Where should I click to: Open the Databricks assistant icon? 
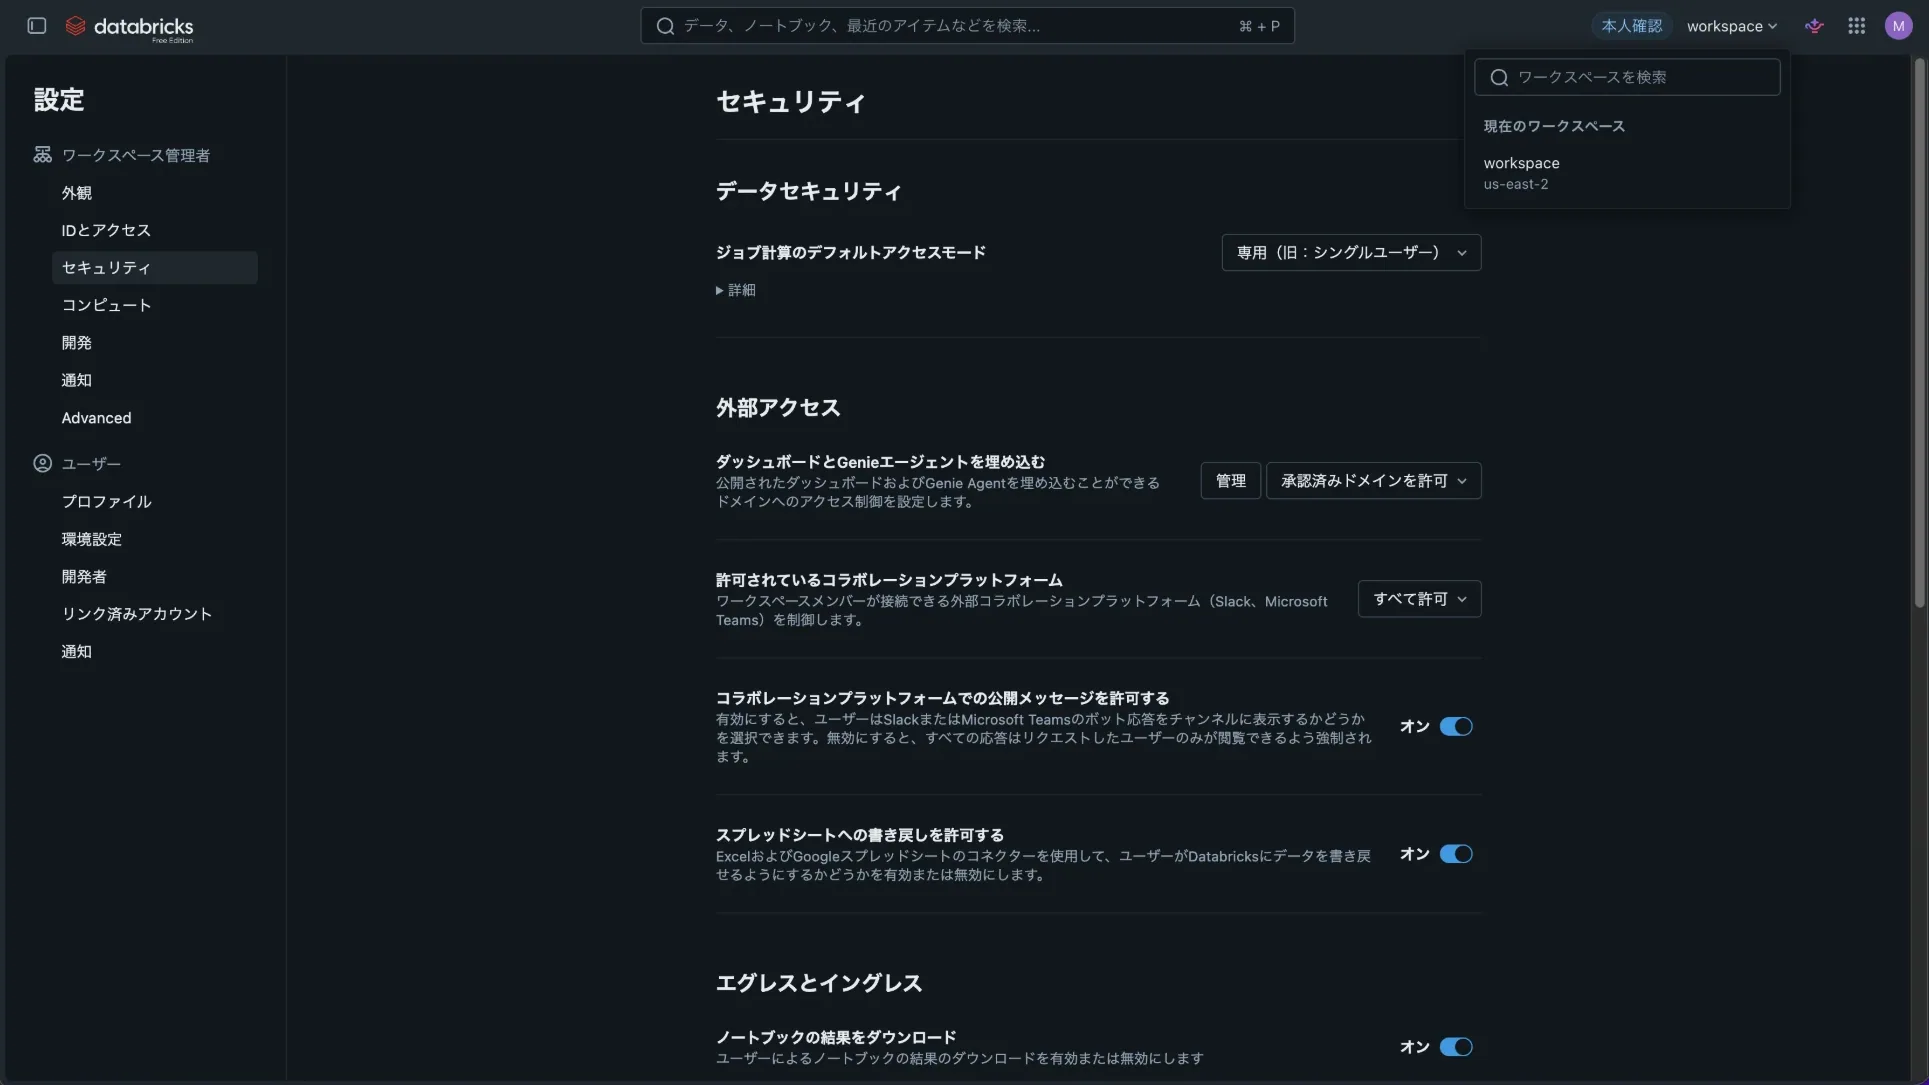click(x=1814, y=26)
